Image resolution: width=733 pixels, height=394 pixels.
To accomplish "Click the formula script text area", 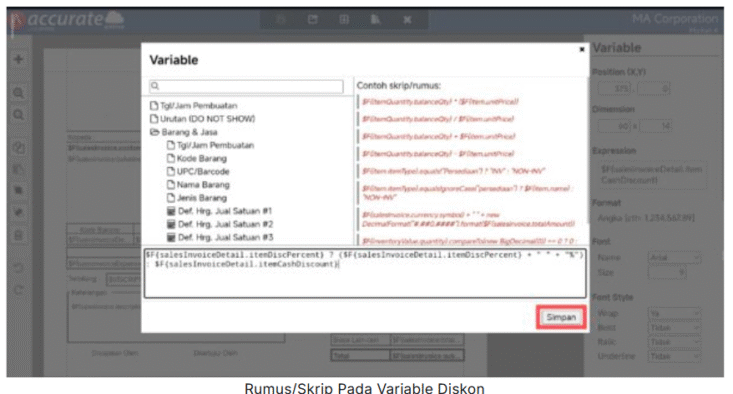I will (365, 273).
